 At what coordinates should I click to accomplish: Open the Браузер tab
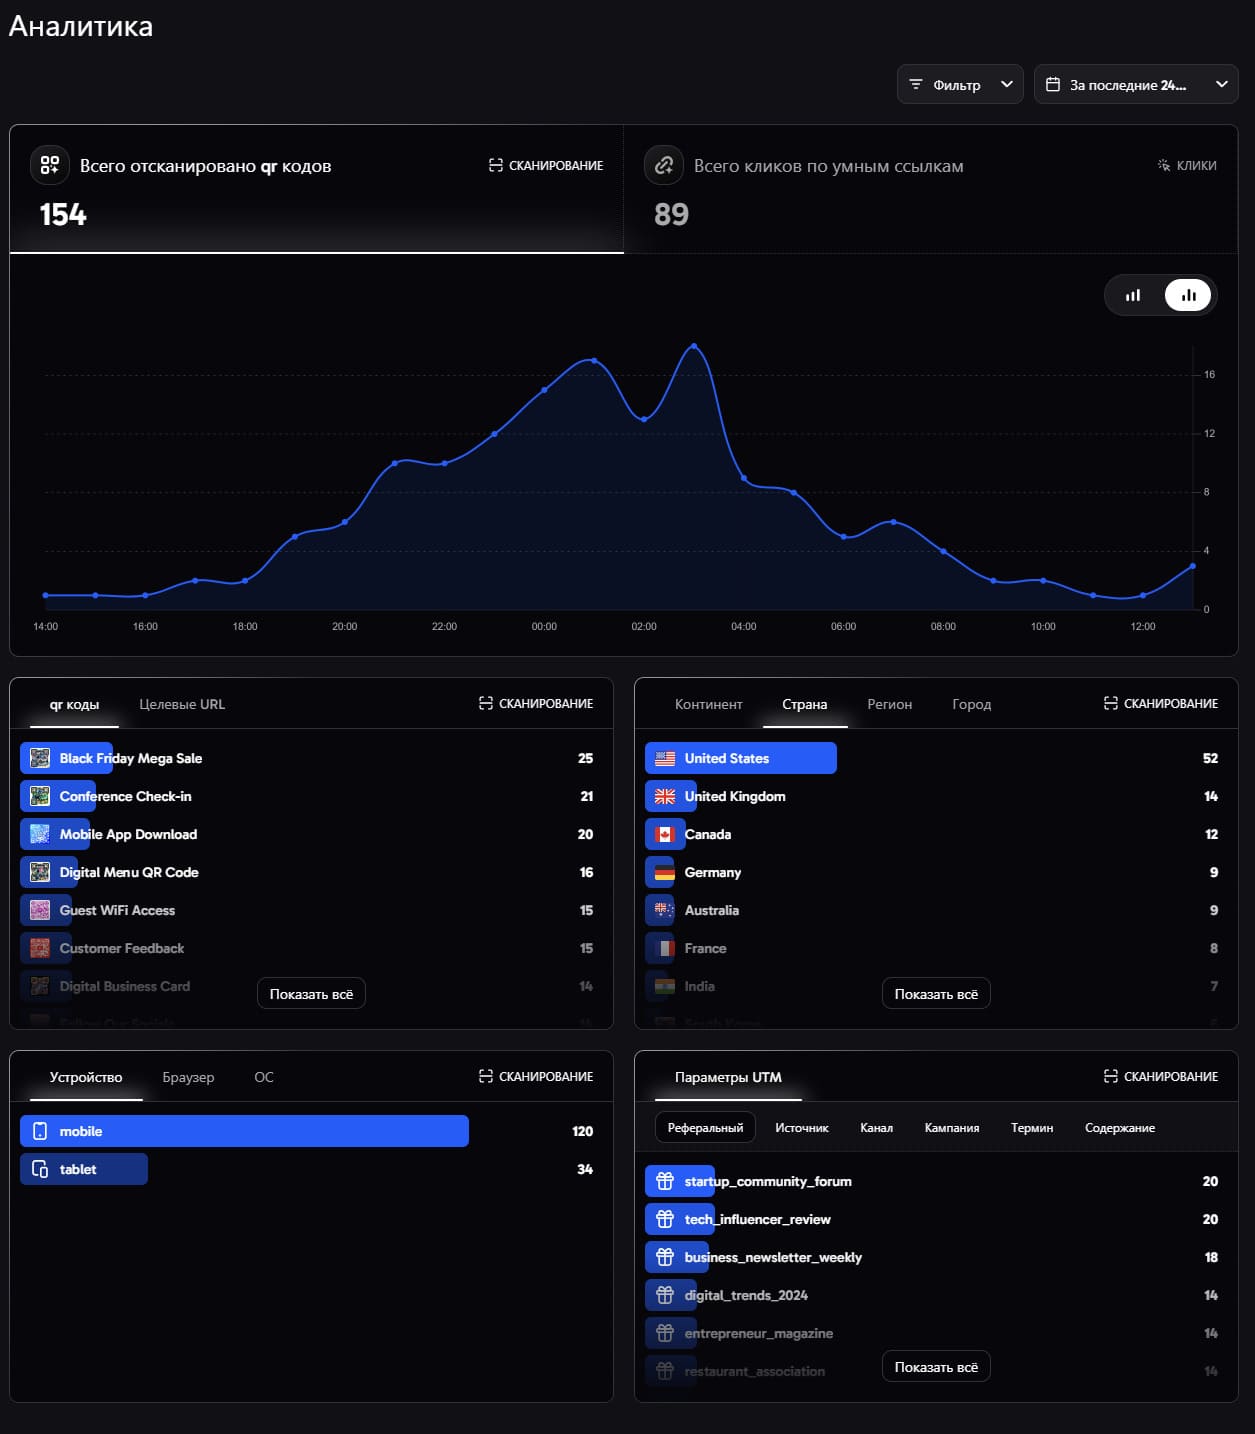(188, 1077)
